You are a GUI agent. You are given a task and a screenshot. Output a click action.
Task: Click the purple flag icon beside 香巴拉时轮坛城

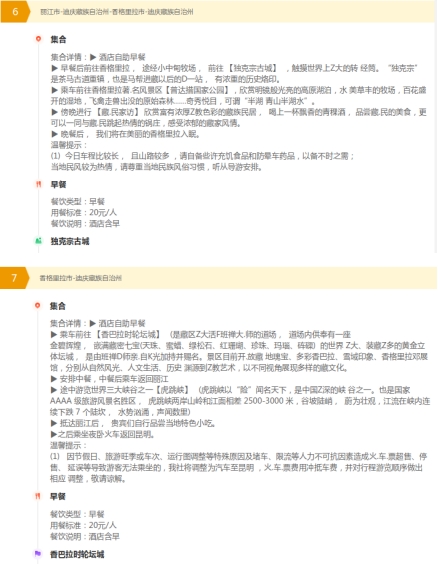click(38, 554)
